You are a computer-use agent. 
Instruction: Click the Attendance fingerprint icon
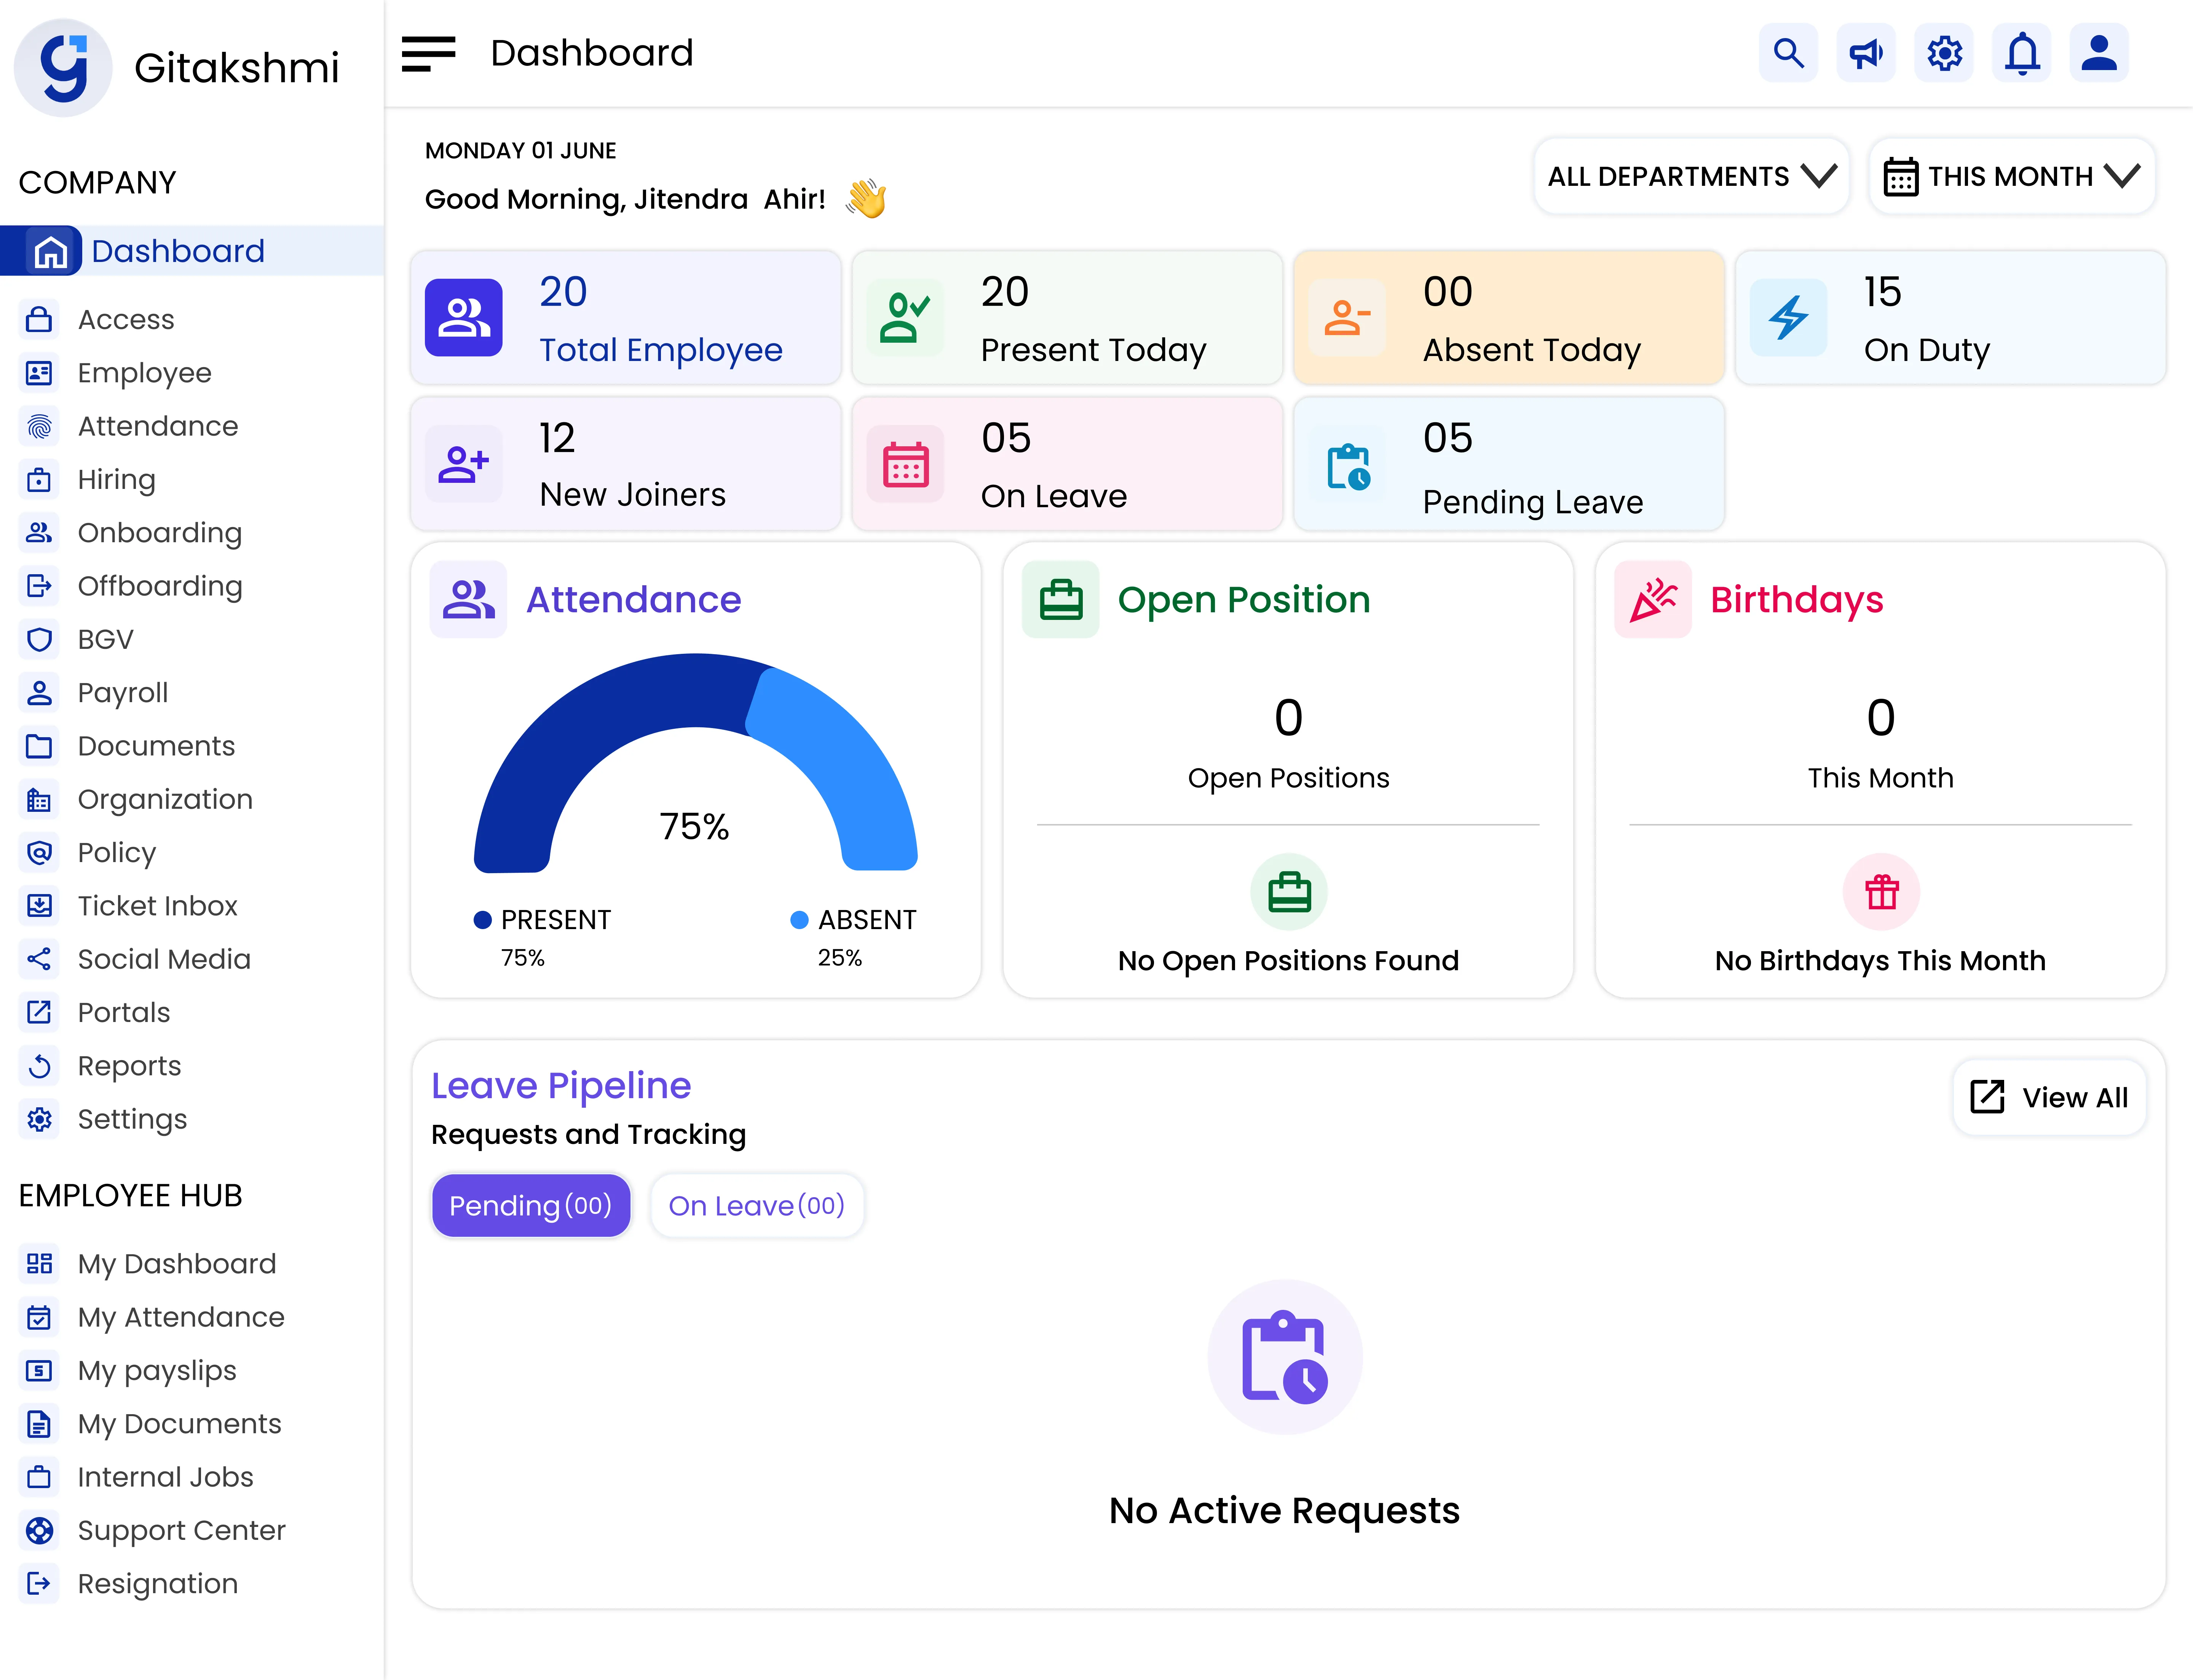point(39,426)
